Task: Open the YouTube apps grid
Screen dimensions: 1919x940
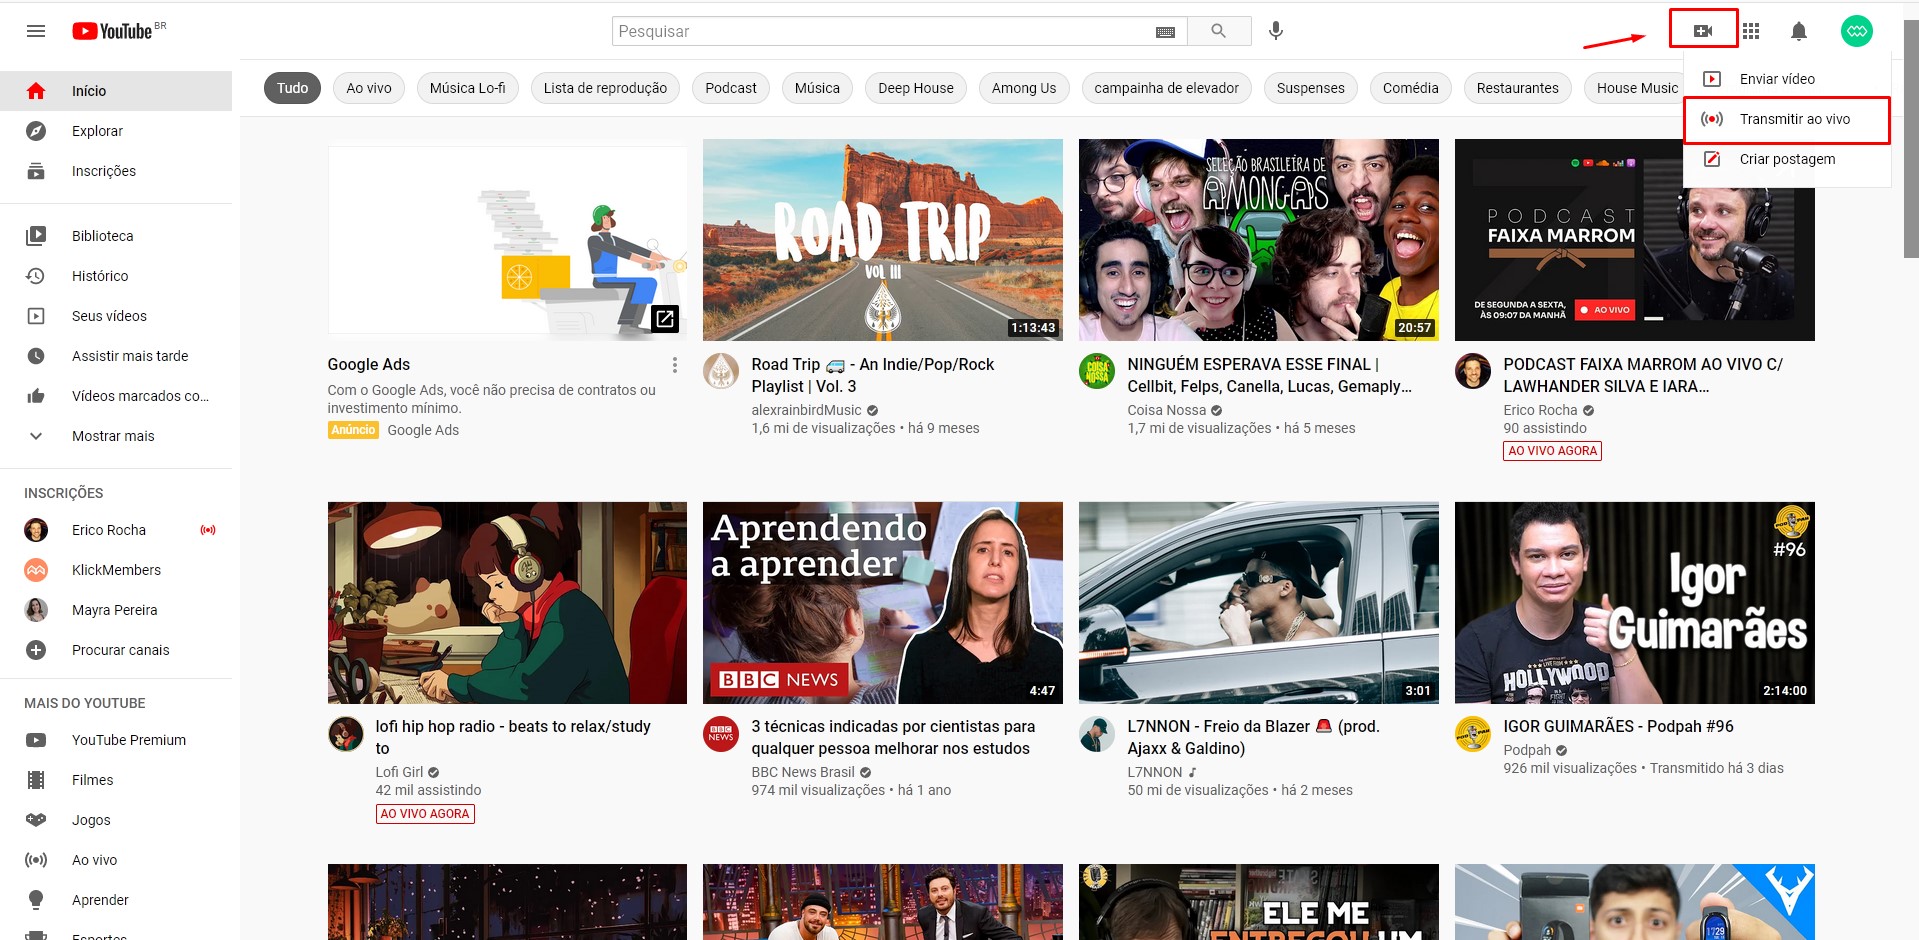Action: (x=1751, y=31)
